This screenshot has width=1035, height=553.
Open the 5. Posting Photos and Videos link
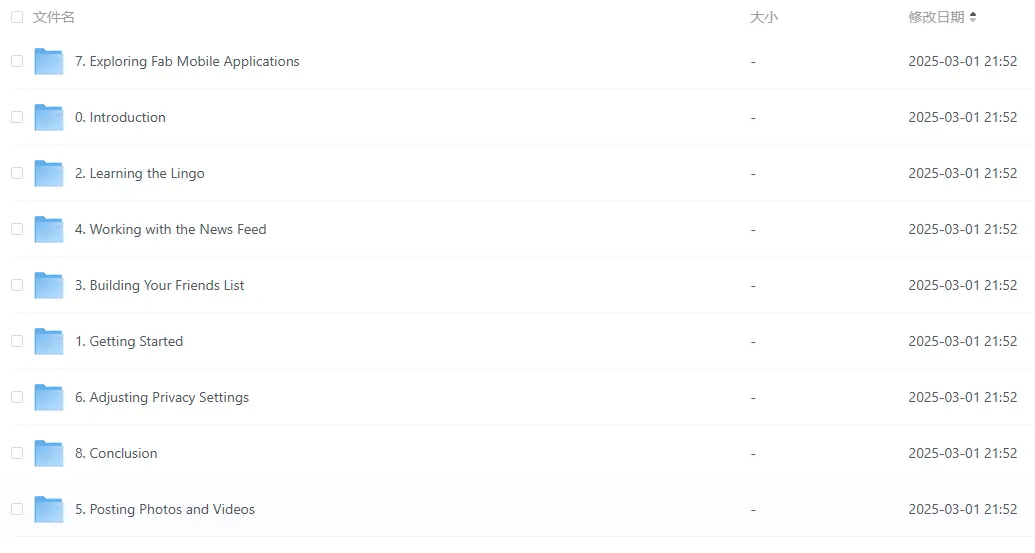coord(165,509)
